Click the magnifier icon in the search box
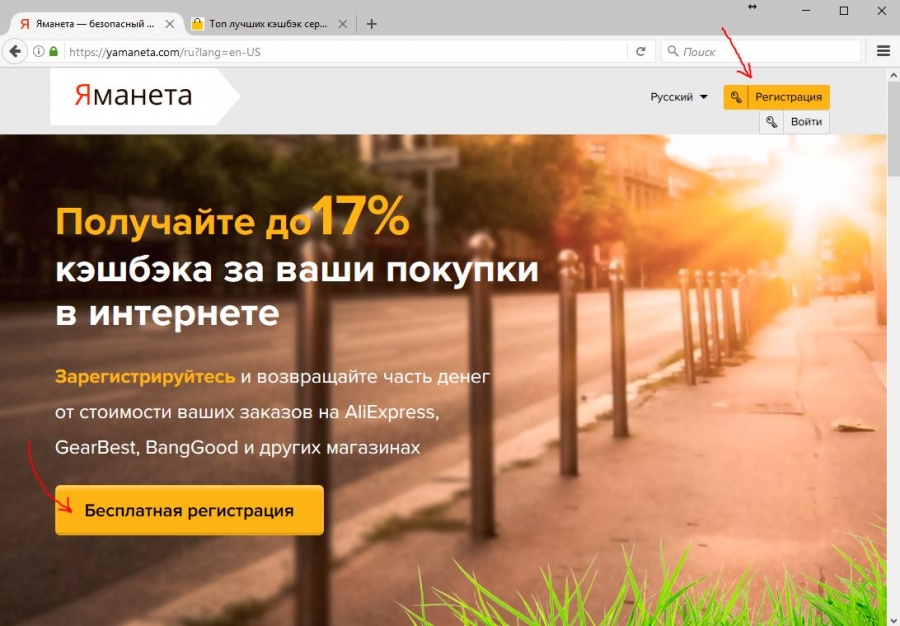The width and height of the screenshot is (900, 626). pyautogui.click(x=673, y=52)
